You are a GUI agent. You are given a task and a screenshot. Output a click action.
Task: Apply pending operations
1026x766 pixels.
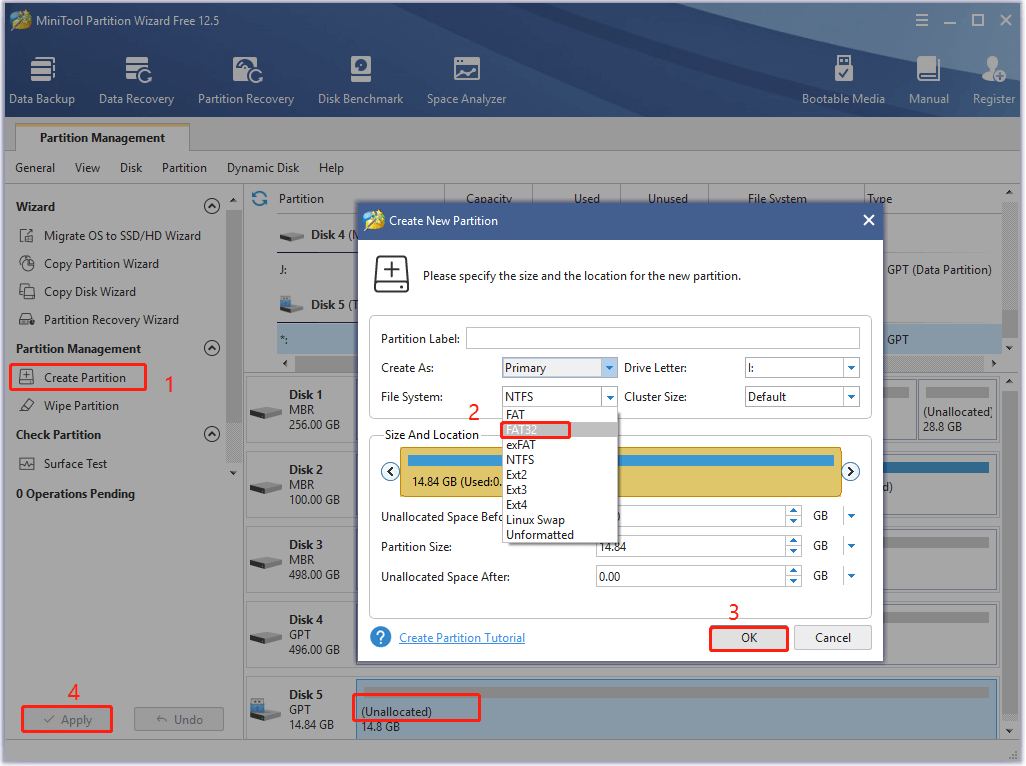pyautogui.click(x=67, y=720)
